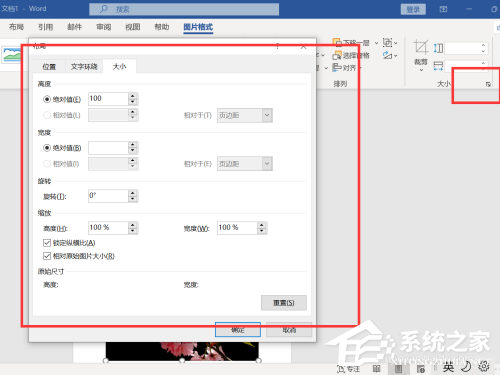500x375 pixels.
Task: Decrease absolute height value spinner down
Action: click(x=133, y=102)
